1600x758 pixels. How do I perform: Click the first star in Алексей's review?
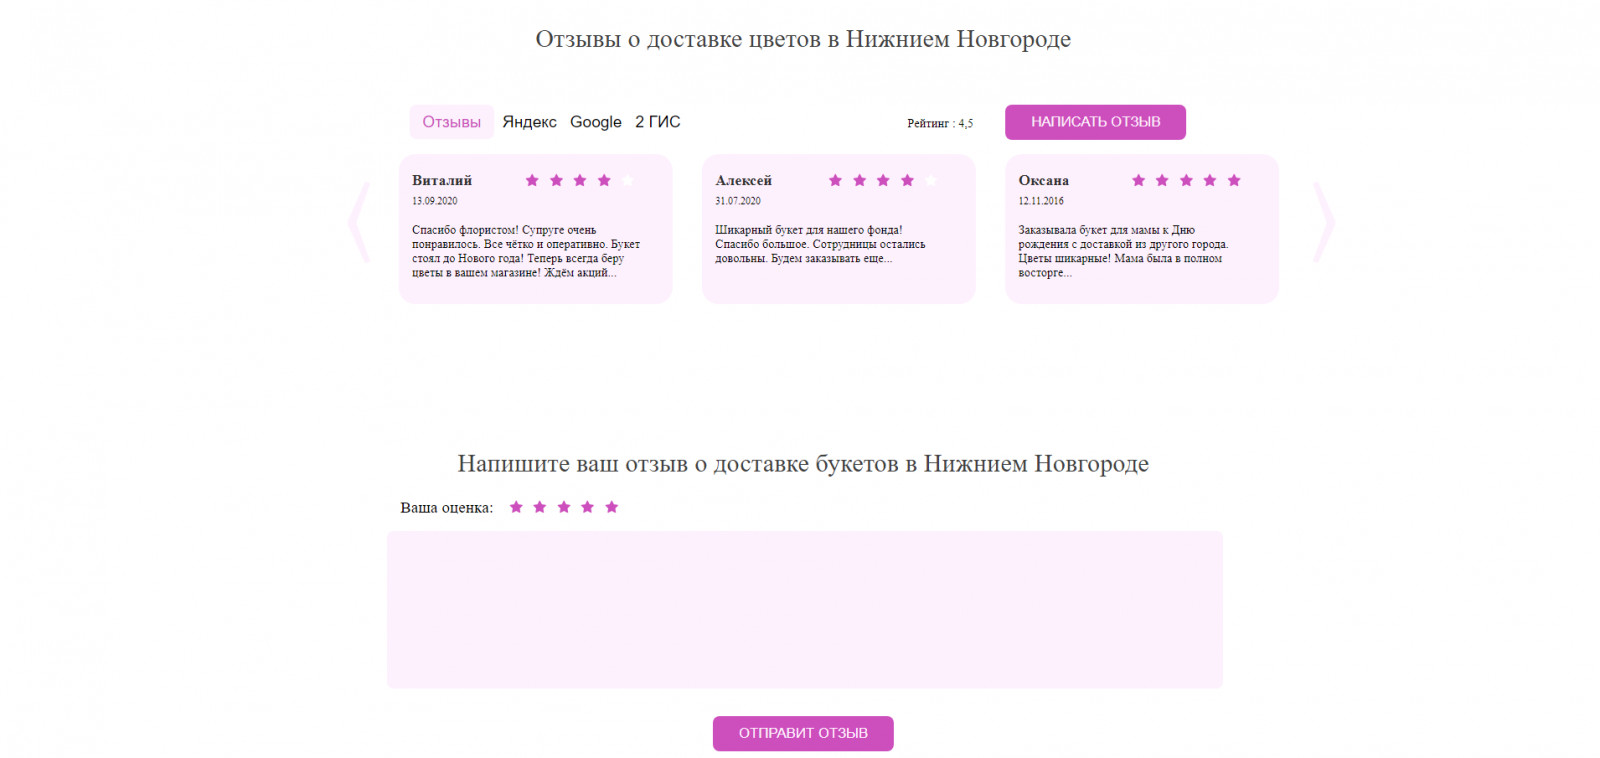coord(835,180)
